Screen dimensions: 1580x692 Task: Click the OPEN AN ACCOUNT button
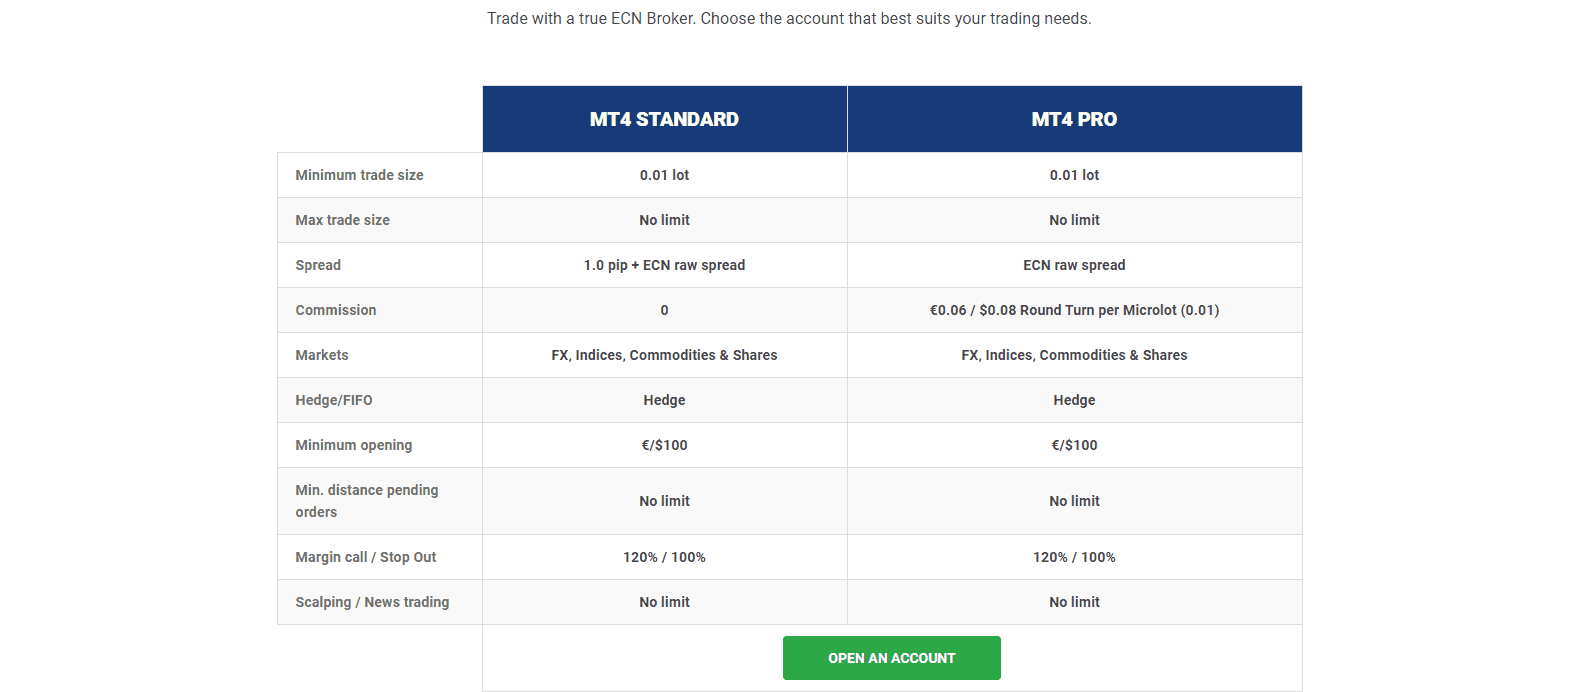[890, 657]
